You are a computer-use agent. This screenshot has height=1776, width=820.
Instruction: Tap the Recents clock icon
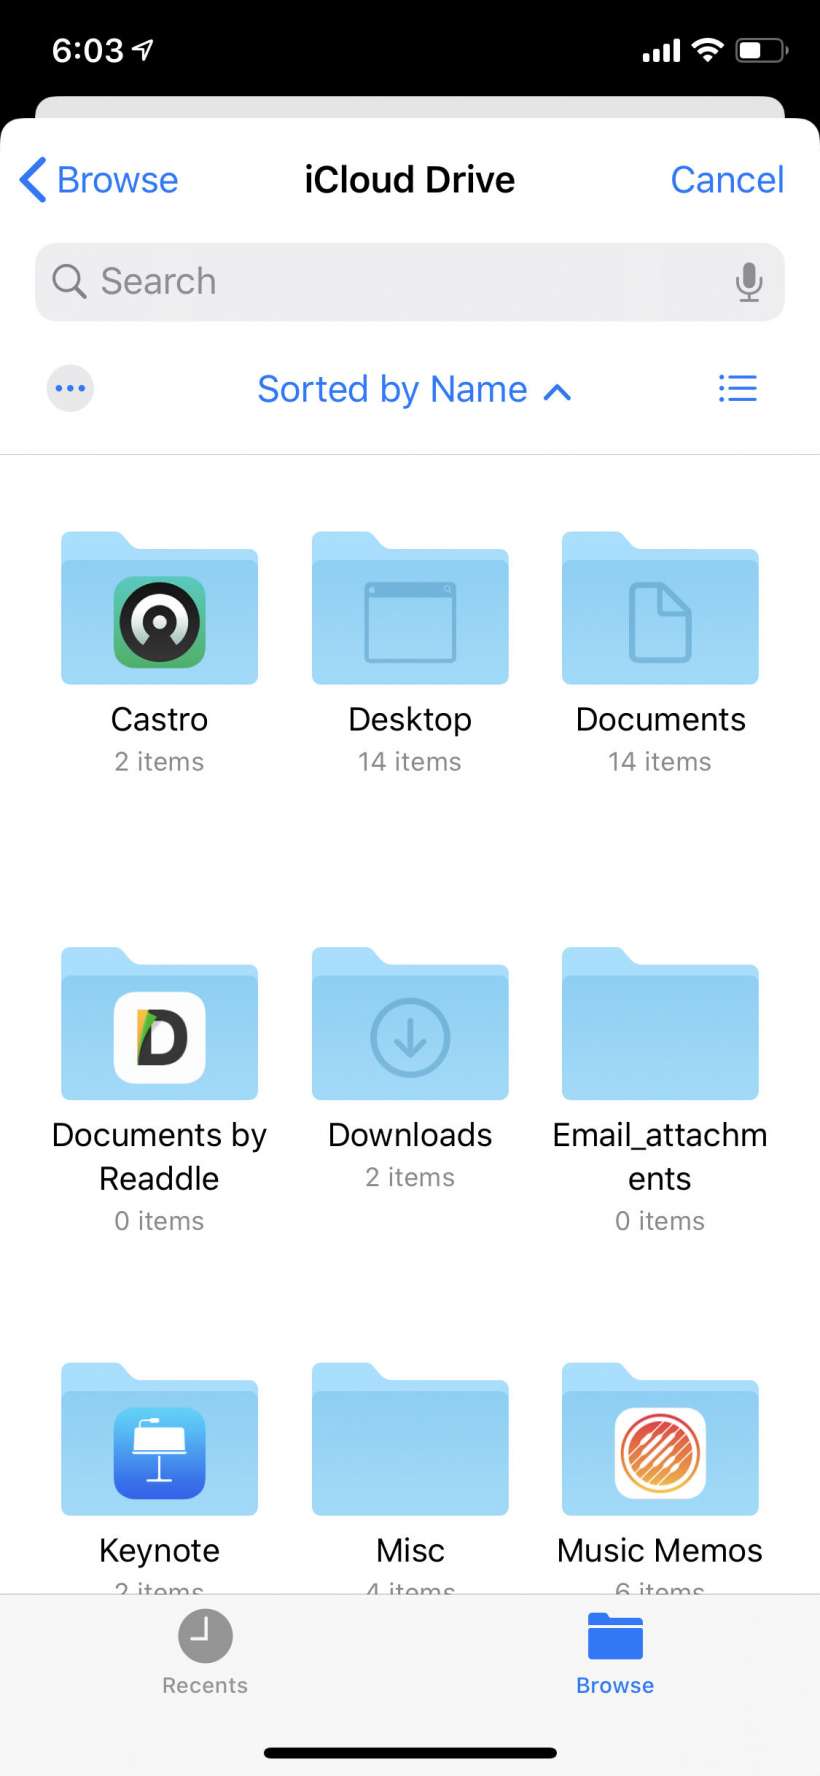pyautogui.click(x=205, y=1636)
